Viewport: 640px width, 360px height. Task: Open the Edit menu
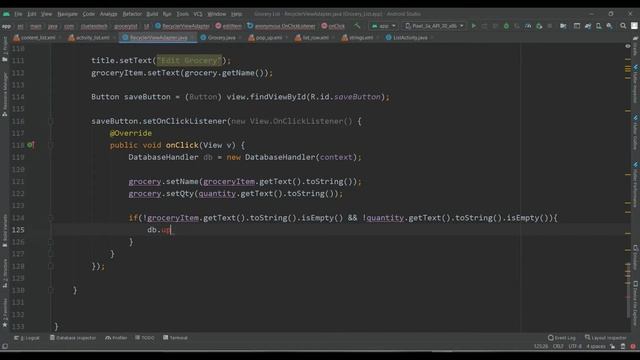click(32, 14)
